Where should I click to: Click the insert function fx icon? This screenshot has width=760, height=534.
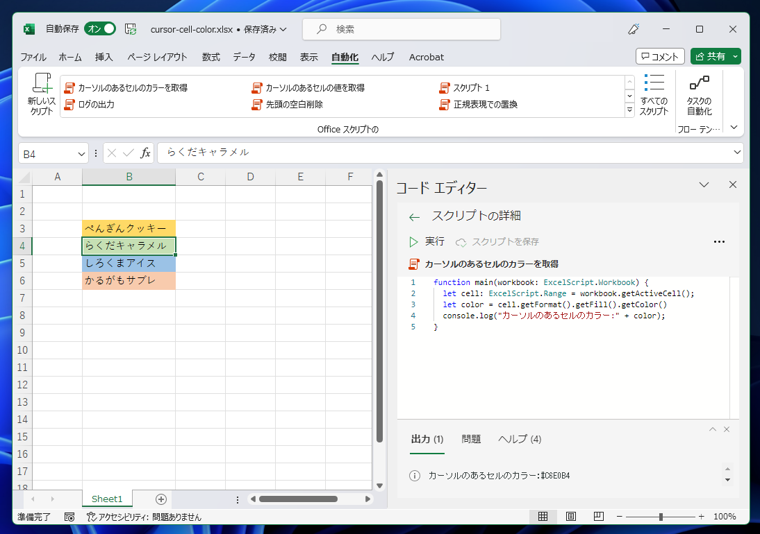pos(145,153)
